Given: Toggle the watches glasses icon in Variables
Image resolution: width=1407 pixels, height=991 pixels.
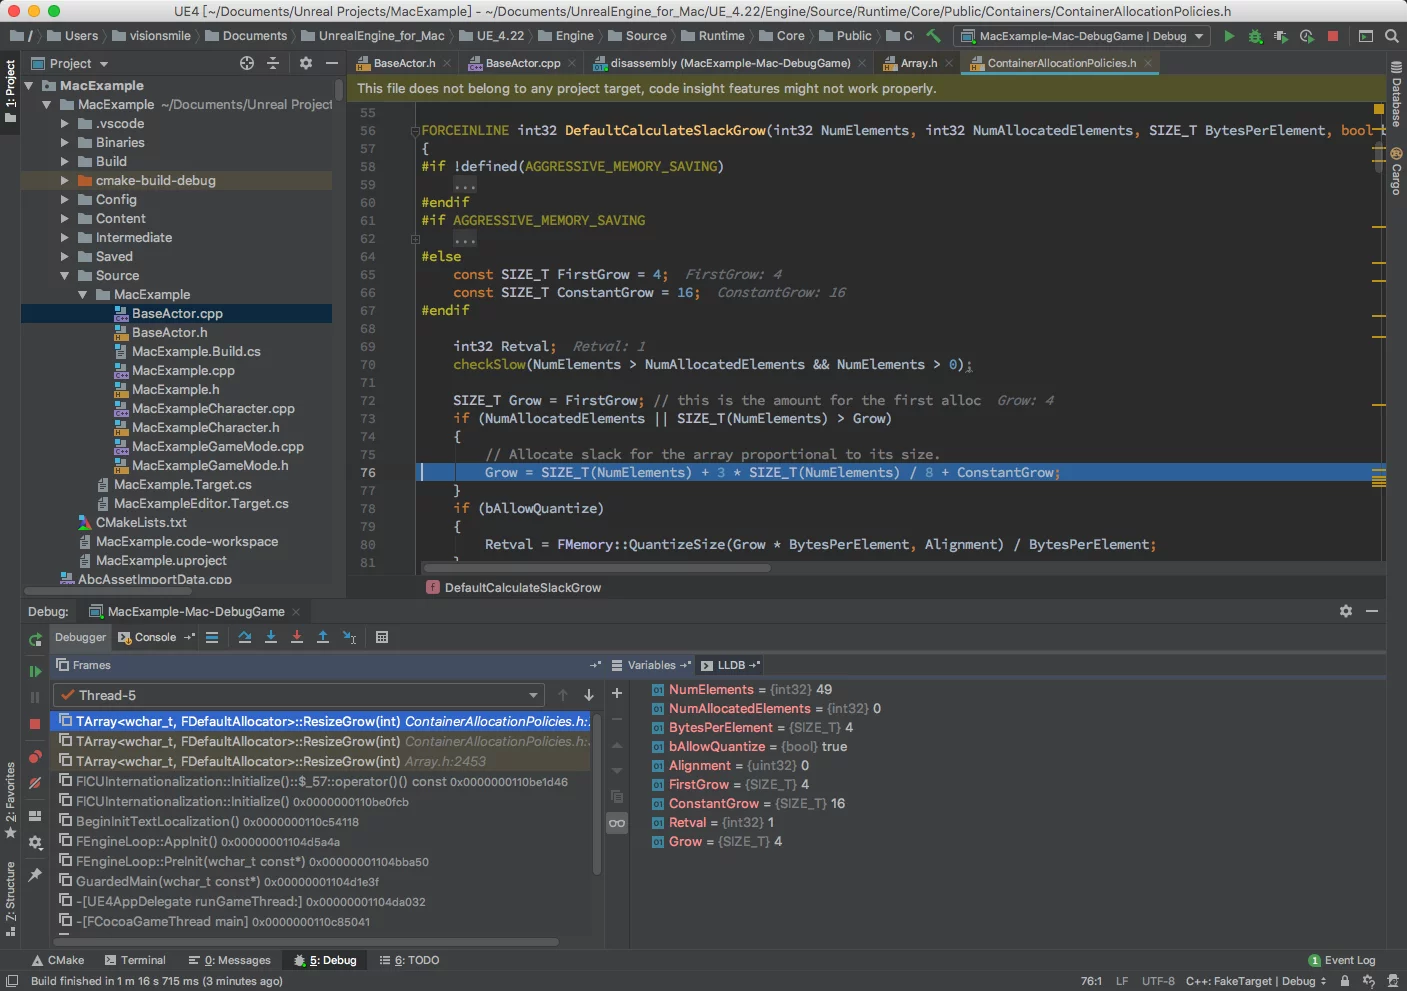Looking at the screenshot, I should pos(617,823).
